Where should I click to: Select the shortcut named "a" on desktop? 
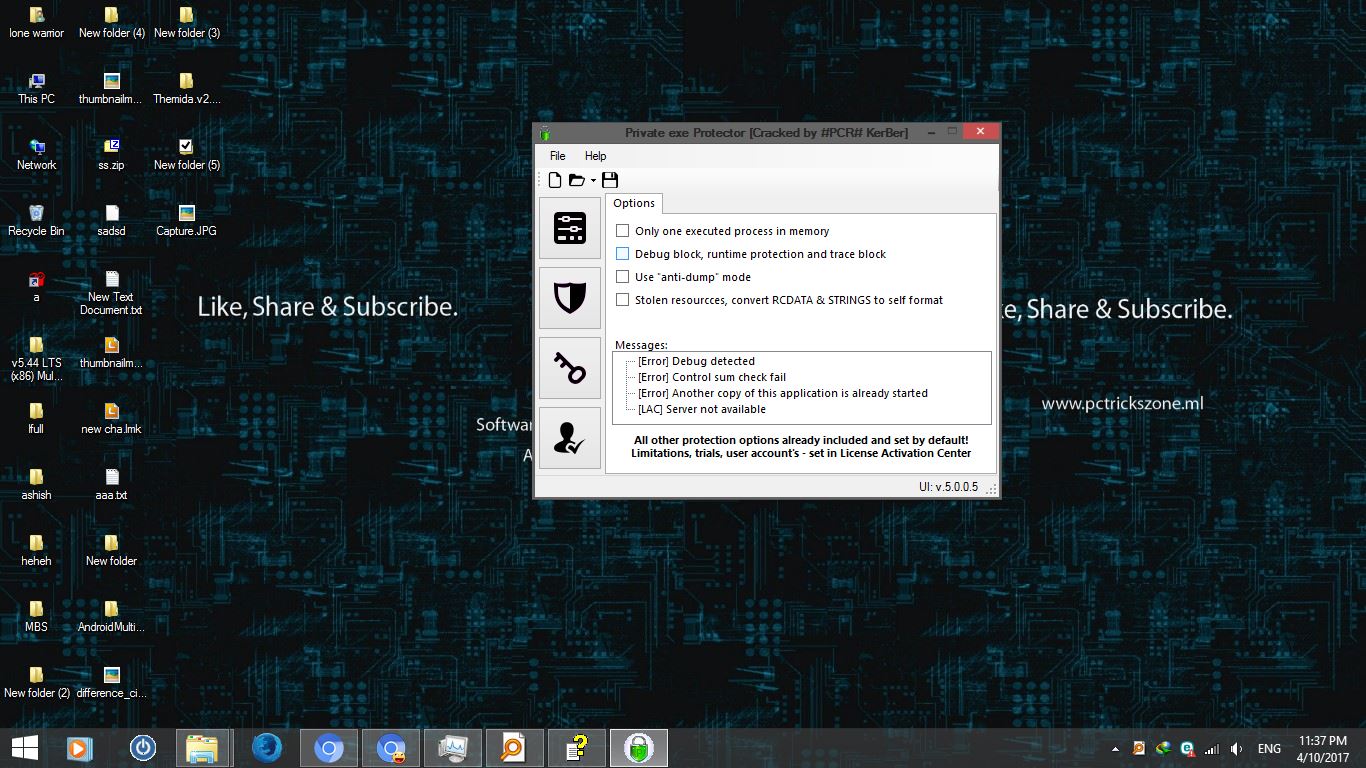click(x=36, y=287)
